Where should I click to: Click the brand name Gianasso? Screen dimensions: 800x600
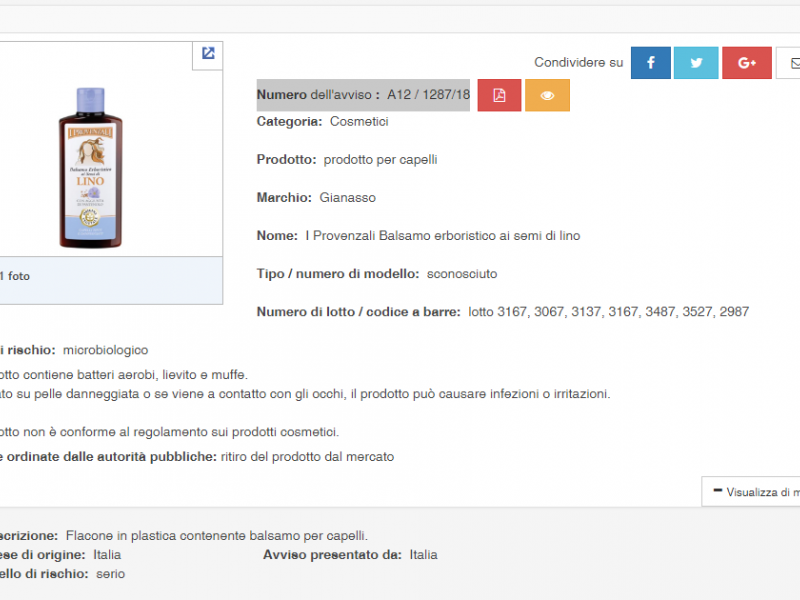[347, 197]
